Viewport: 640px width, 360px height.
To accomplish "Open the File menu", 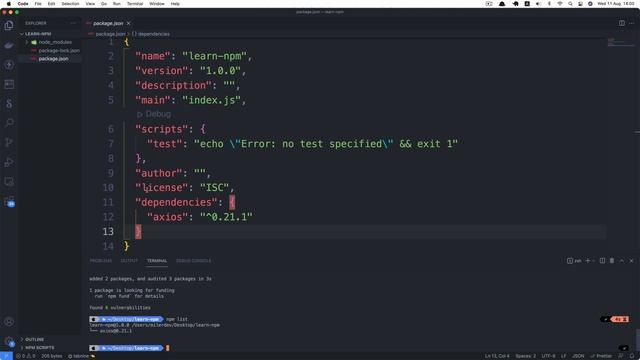I will [38, 4].
